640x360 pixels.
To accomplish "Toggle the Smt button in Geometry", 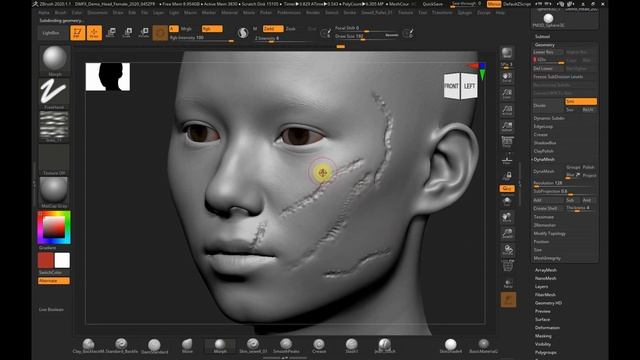I will (x=581, y=101).
